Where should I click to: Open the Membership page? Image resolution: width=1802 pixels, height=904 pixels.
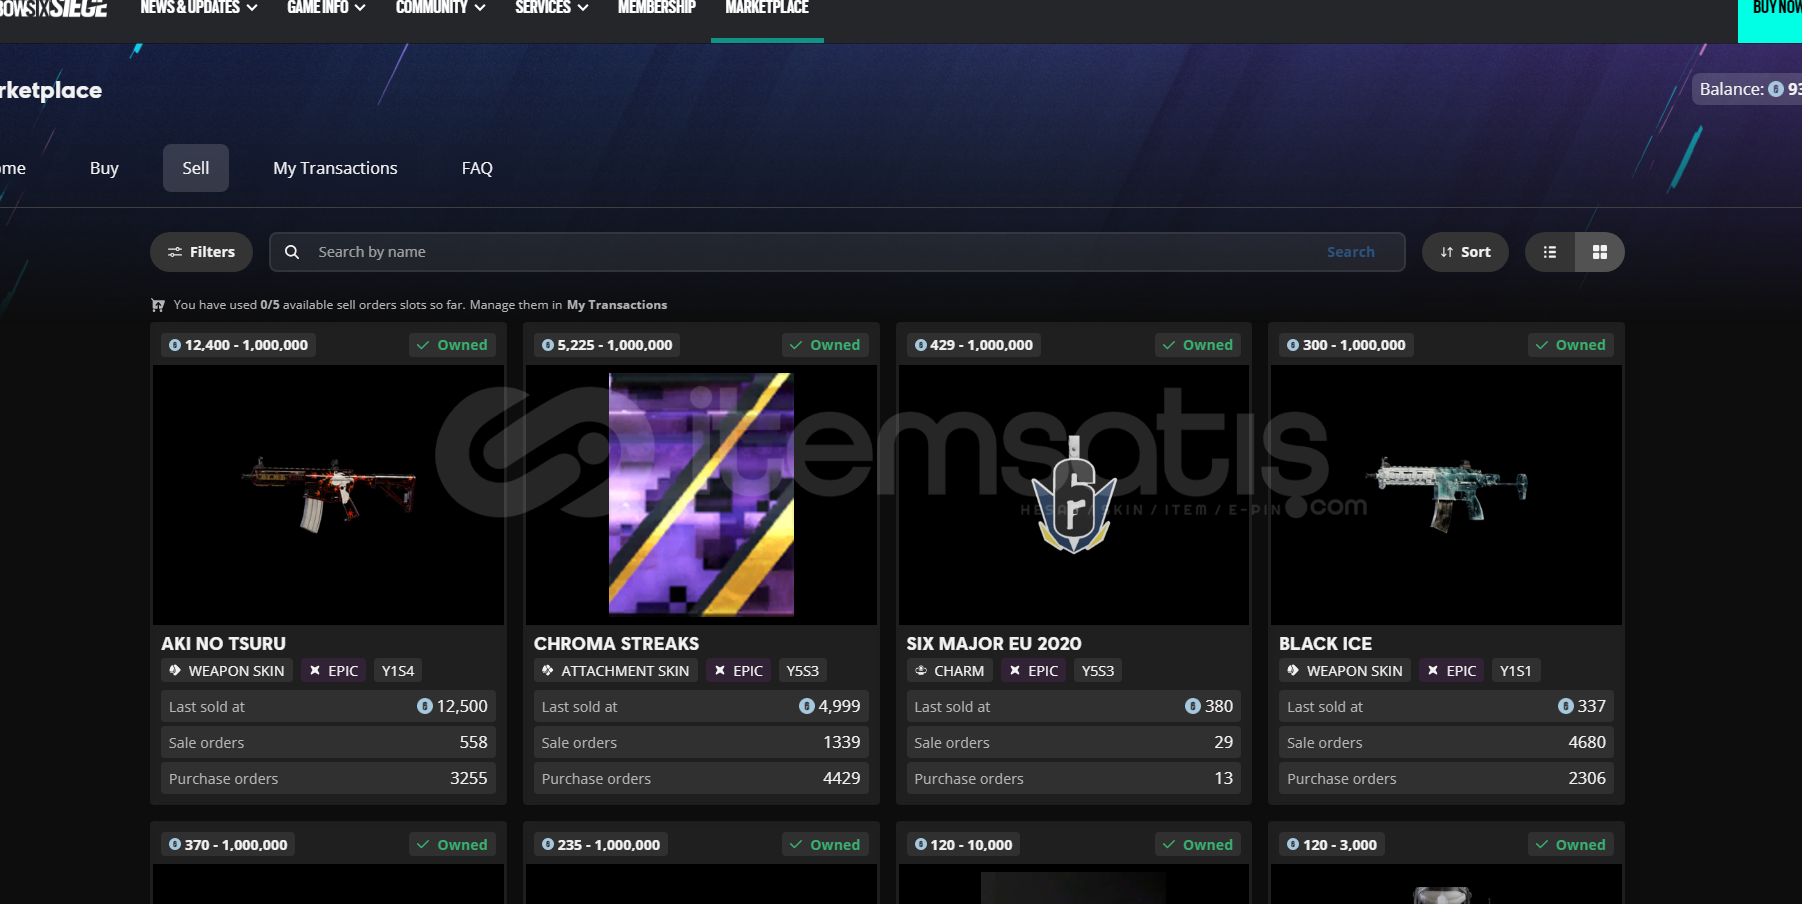coord(656,8)
